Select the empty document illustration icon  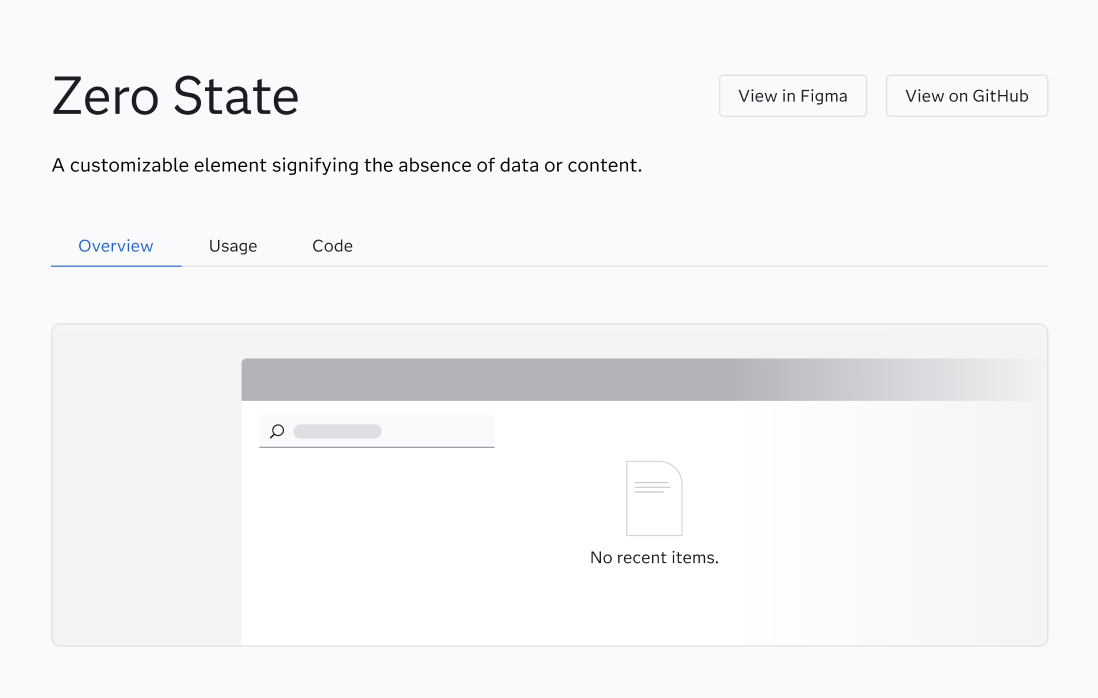tap(654, 498)
